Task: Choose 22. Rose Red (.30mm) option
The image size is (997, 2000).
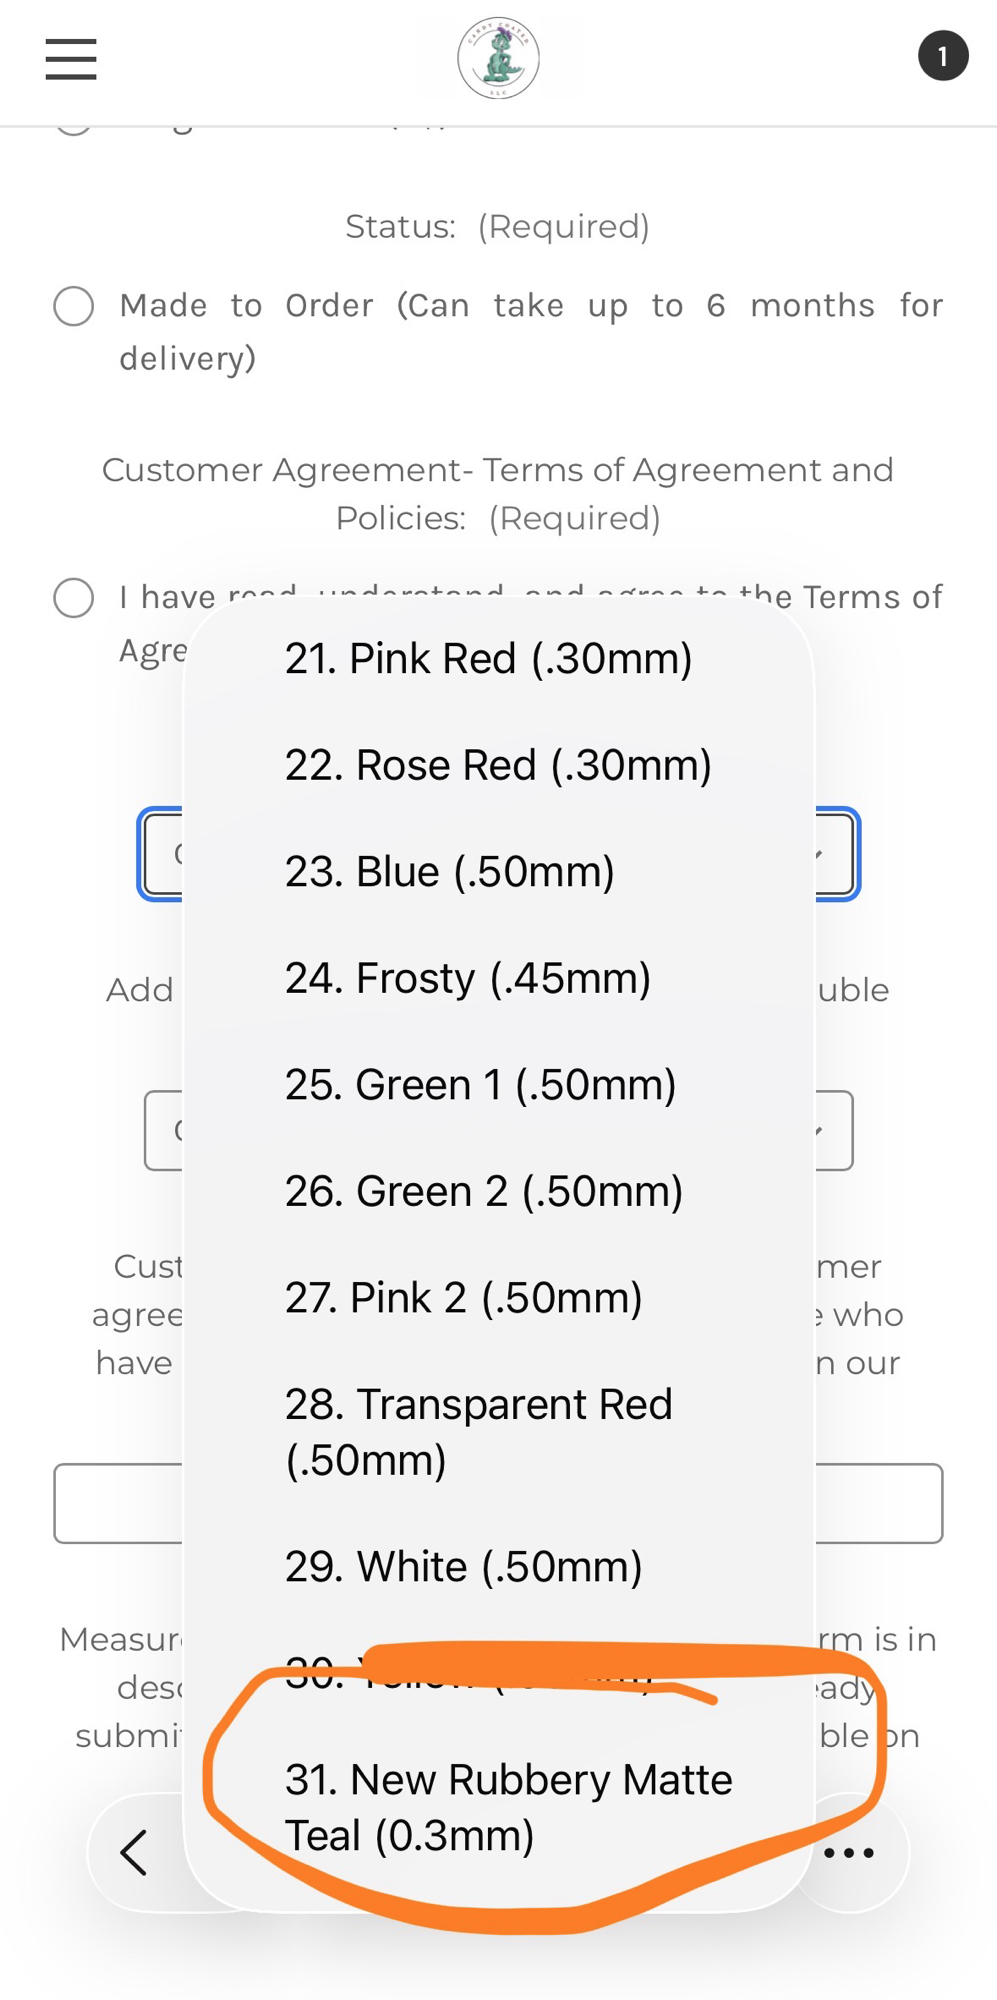Action: click(498, 766)
